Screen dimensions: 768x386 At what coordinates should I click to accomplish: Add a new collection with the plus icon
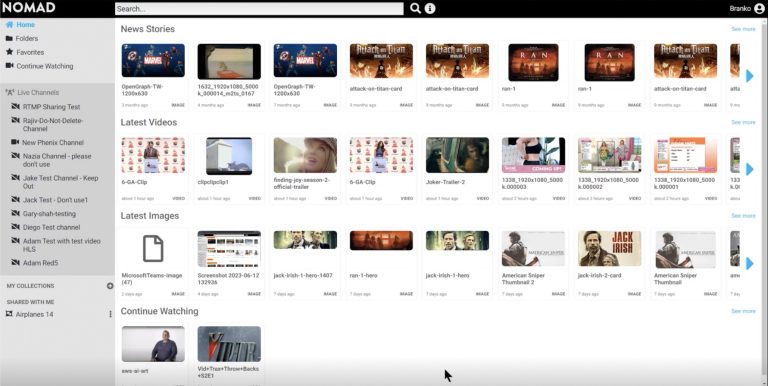point(110,286)
